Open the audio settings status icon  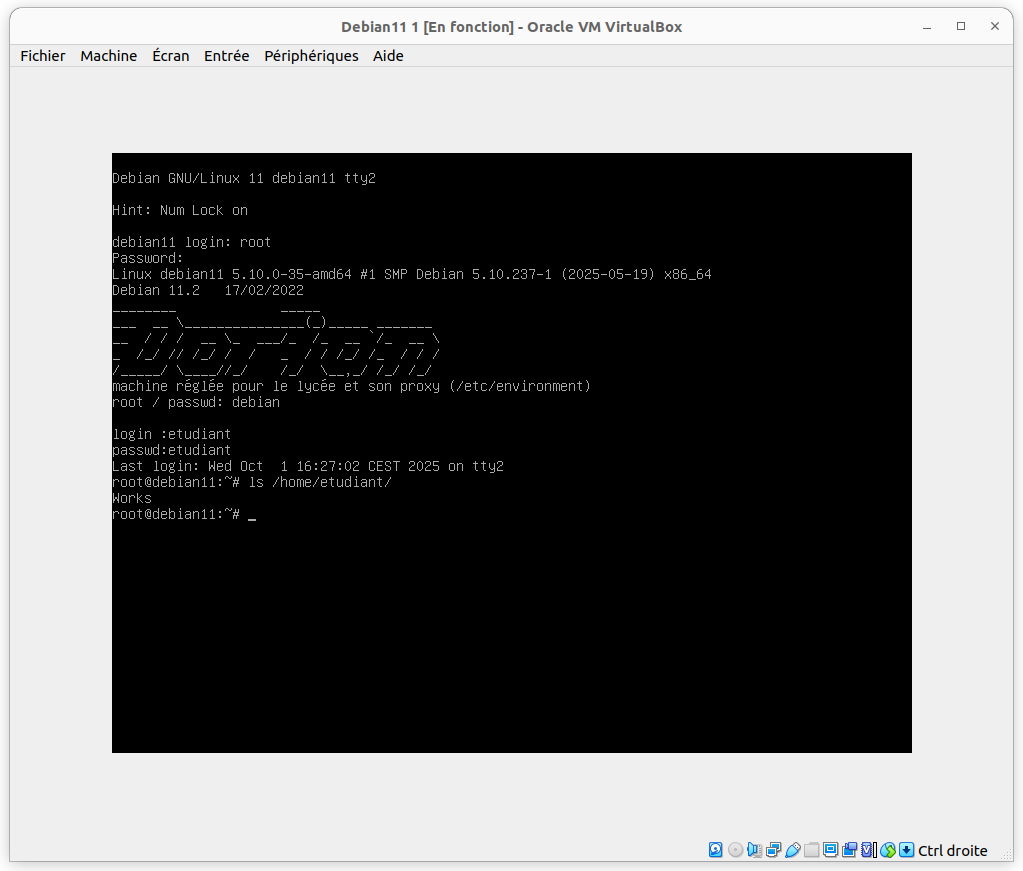(x=754, y=850)
